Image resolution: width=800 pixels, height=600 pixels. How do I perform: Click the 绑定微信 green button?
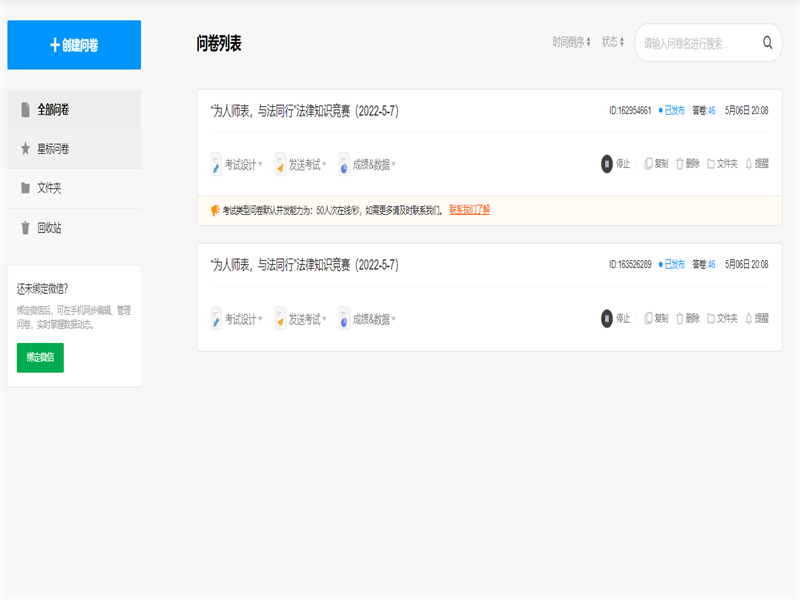40,358
